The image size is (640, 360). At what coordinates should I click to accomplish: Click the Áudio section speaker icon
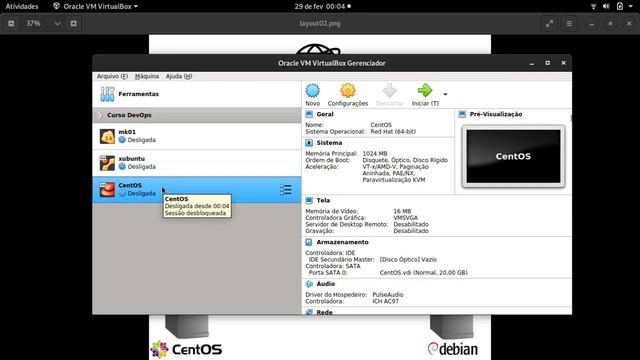[x=309, y=284]
